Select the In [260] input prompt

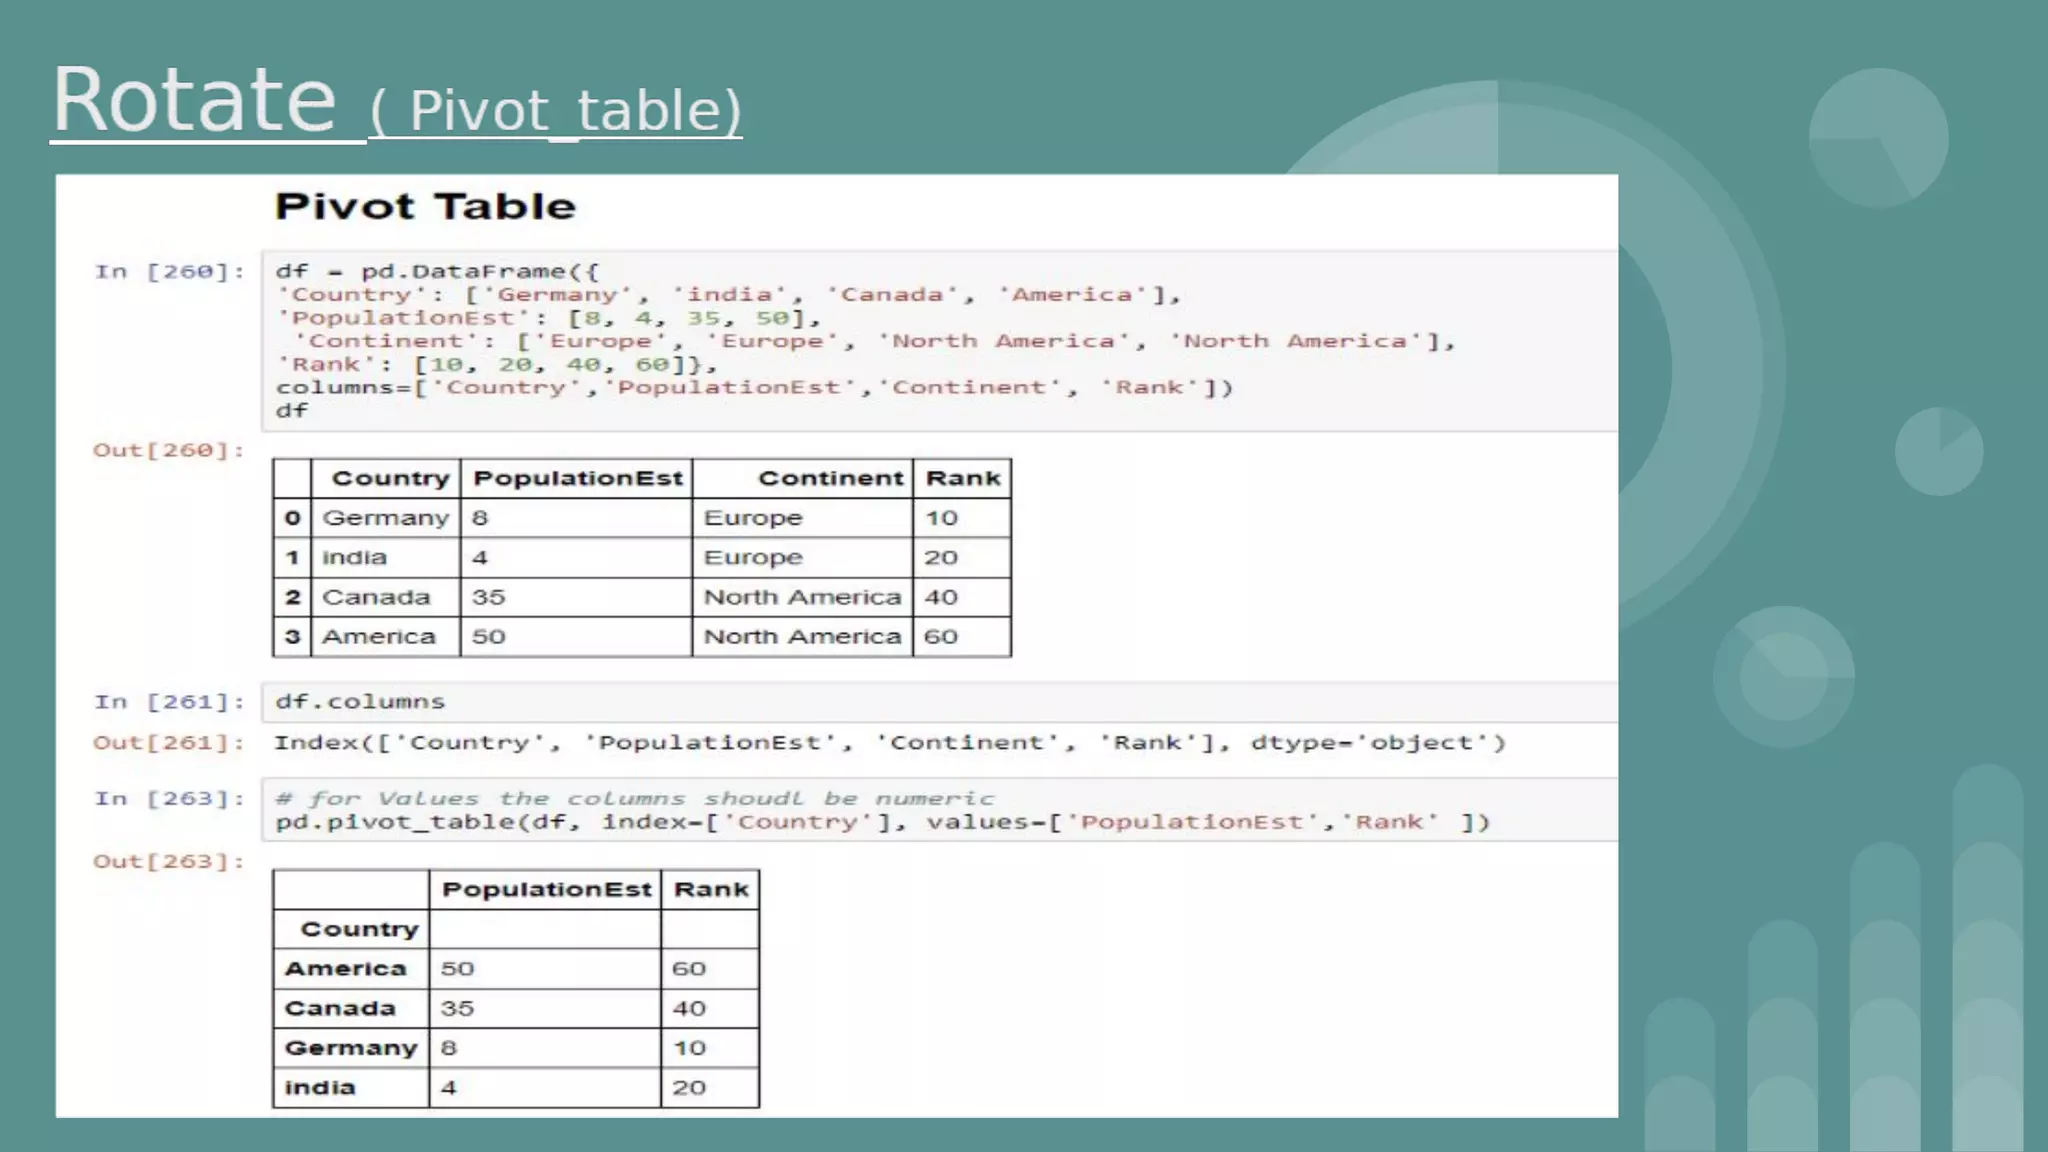tap(169, 272)
